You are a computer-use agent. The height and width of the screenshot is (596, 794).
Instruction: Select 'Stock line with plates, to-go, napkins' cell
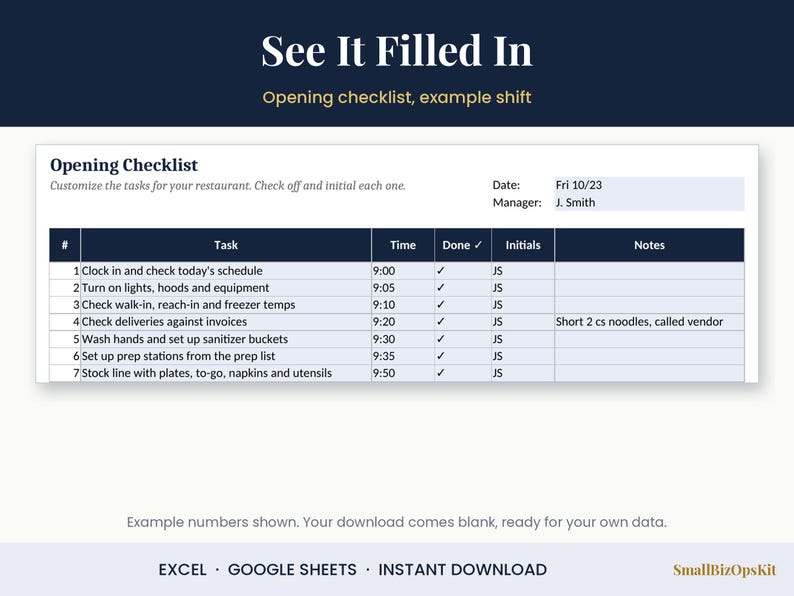point(226,373)
